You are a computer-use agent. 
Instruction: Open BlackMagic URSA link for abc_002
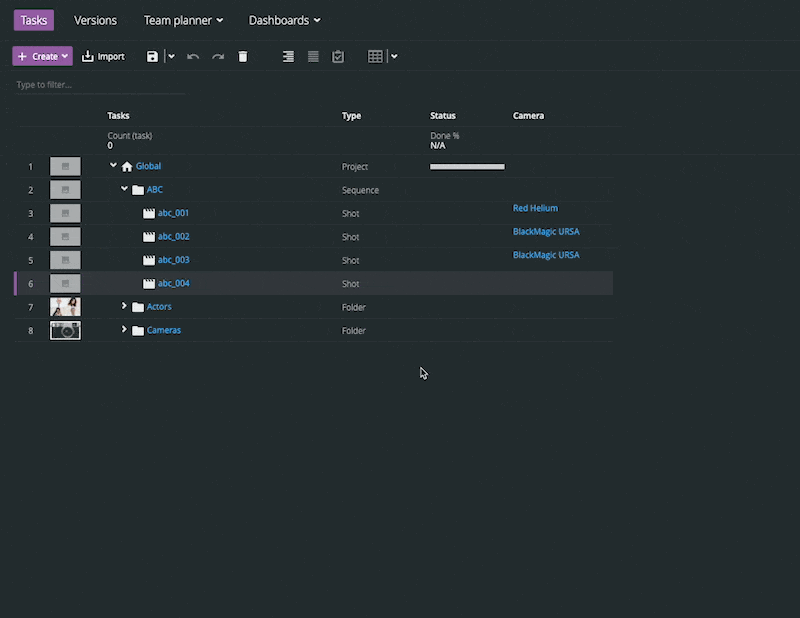tap(546, 232)
